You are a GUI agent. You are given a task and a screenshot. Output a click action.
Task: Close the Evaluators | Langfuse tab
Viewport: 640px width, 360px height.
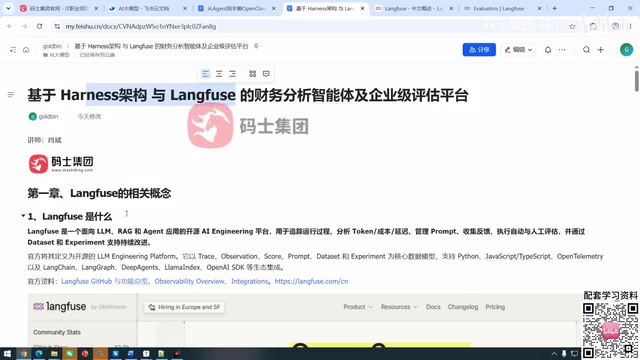(539, 8)
